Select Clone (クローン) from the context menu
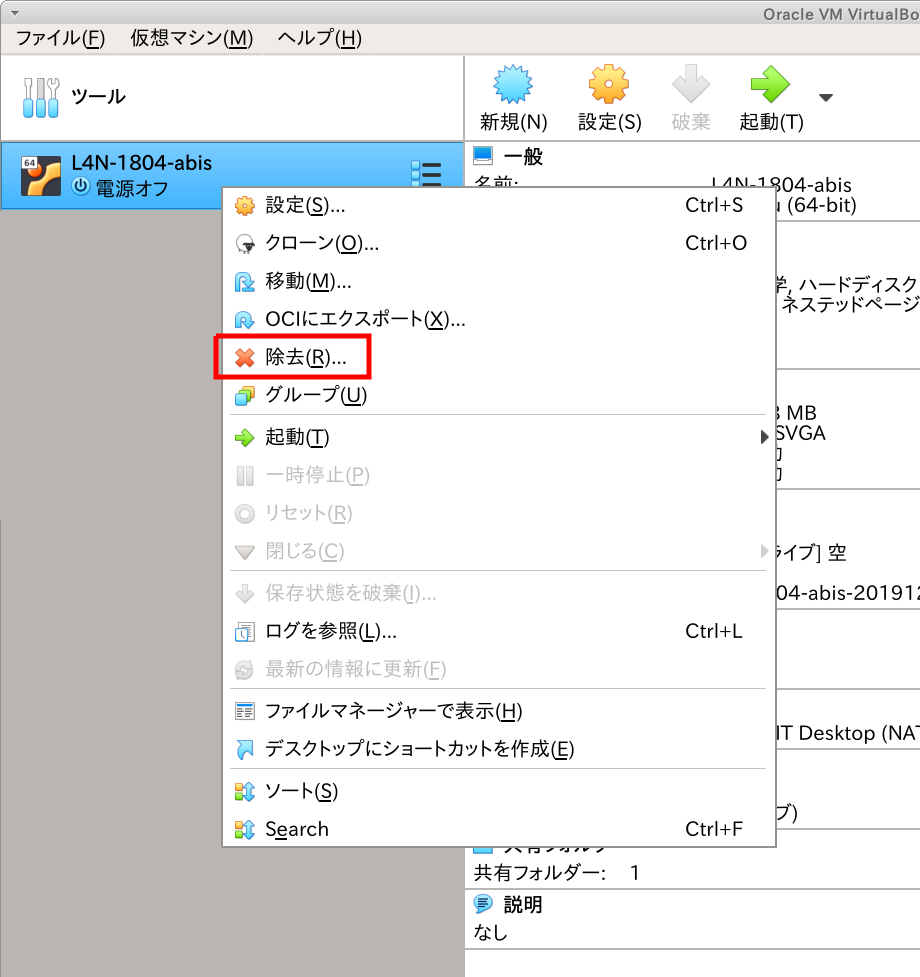 (321, 243)
